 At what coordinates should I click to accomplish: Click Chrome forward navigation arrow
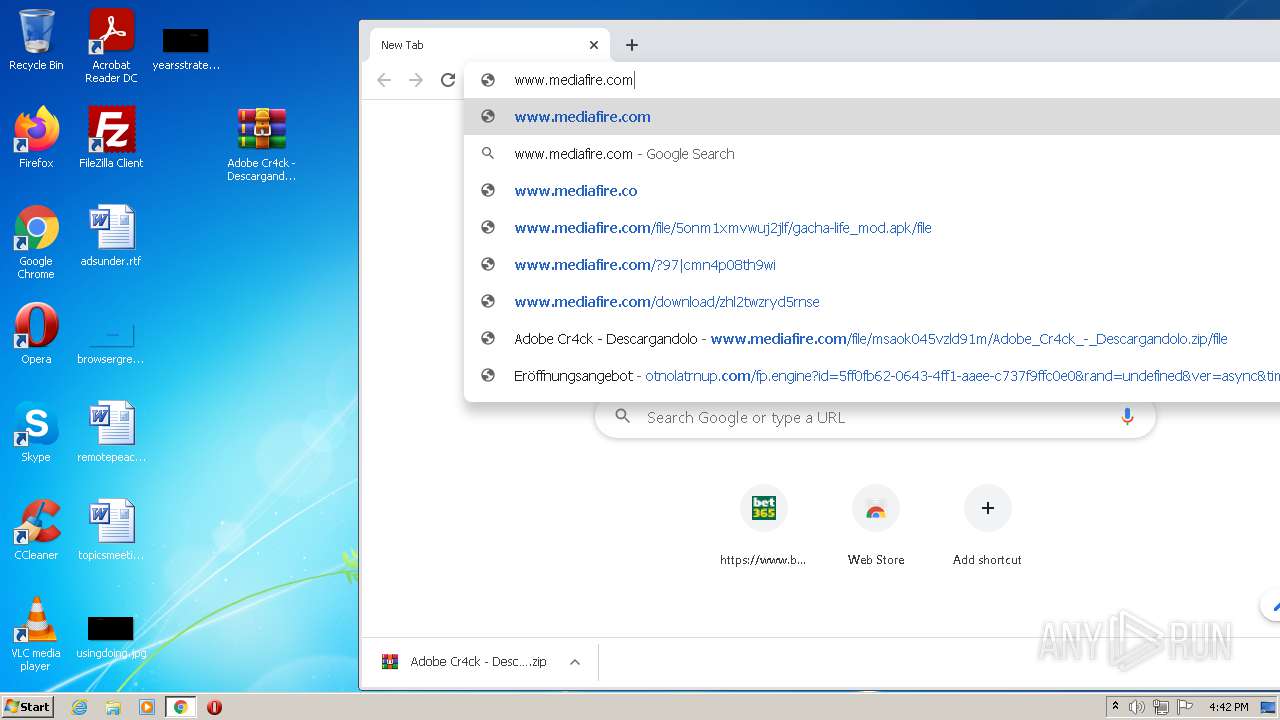(x=416, y=80)
